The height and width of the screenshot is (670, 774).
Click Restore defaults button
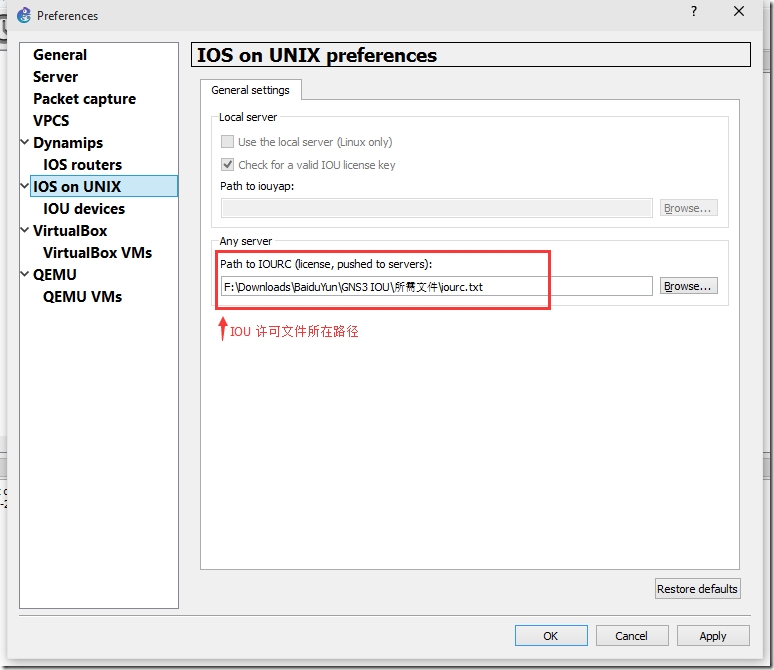[697, 589]
